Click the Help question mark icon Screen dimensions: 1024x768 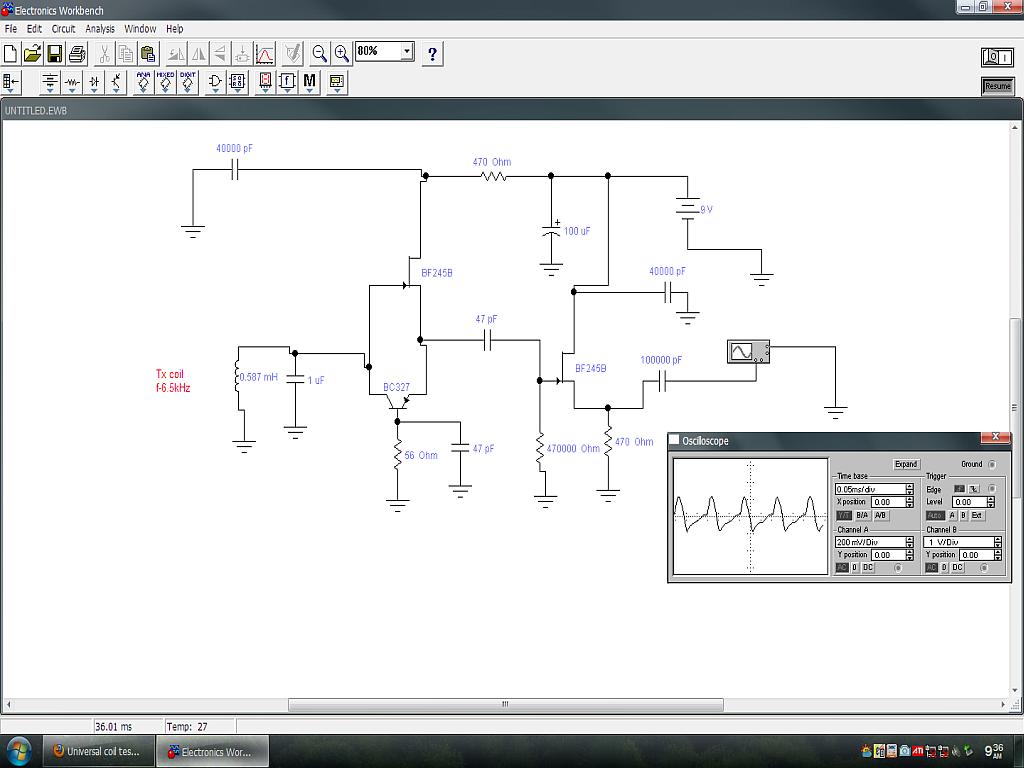(x=432, y=54)
